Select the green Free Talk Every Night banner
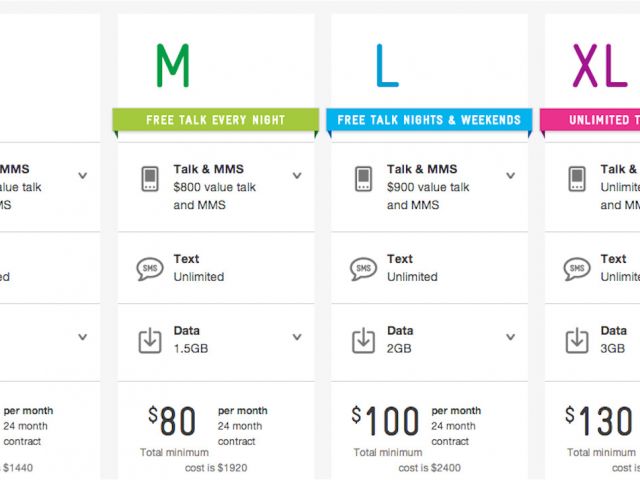 click(x=216, y=120)
